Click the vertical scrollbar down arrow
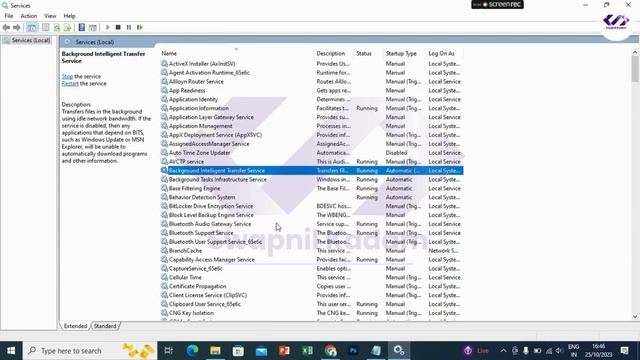Screen dimensions: 640x360 [x=635, y=317]
